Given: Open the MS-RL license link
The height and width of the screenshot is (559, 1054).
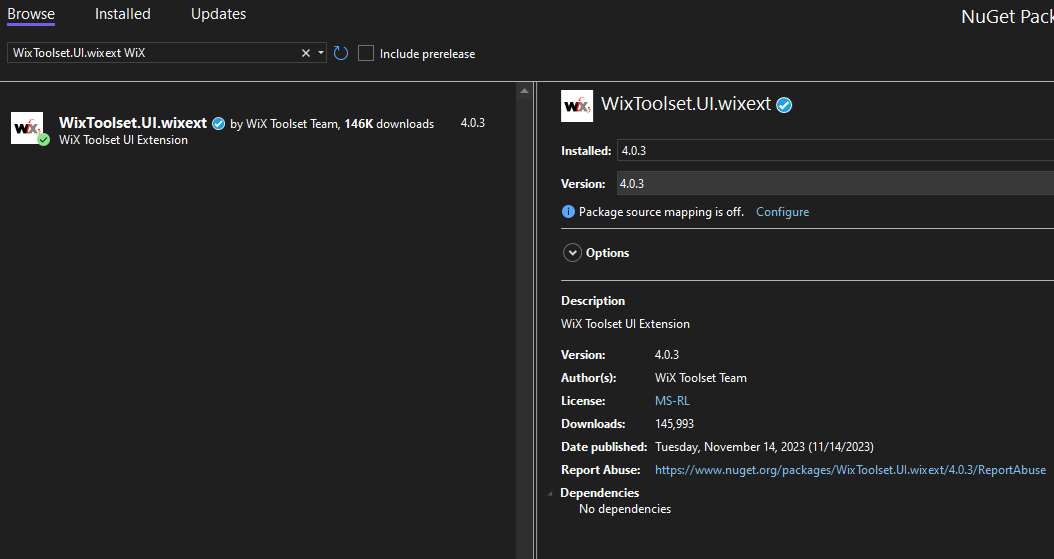Looking at the screenshot, I should coord(672,401).
